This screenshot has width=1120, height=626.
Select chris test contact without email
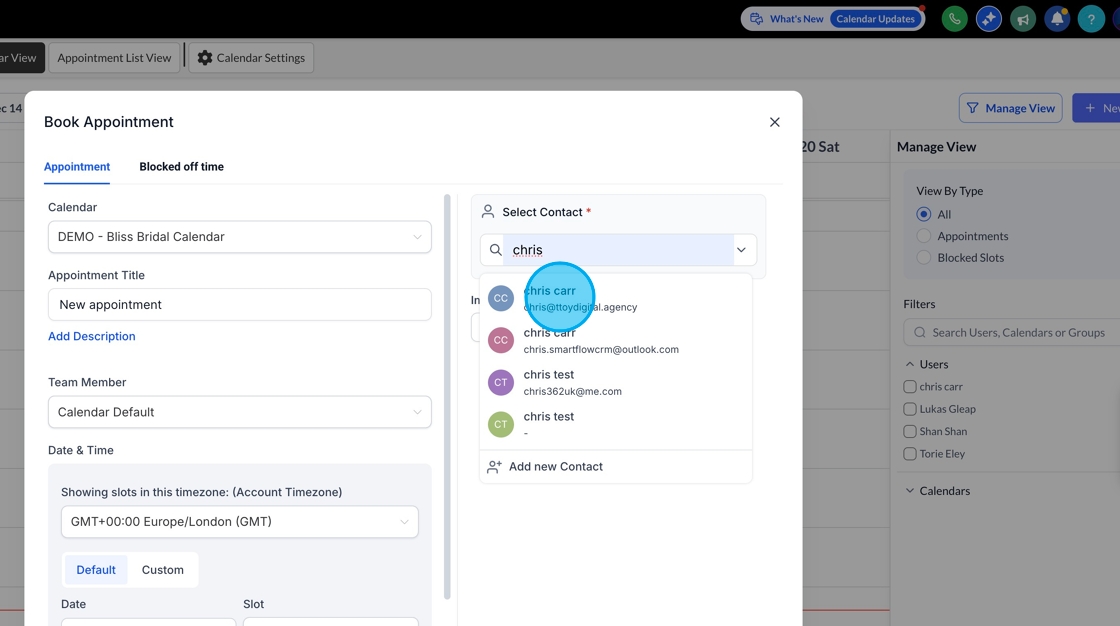pyautogui.click(x=616, y=424)
